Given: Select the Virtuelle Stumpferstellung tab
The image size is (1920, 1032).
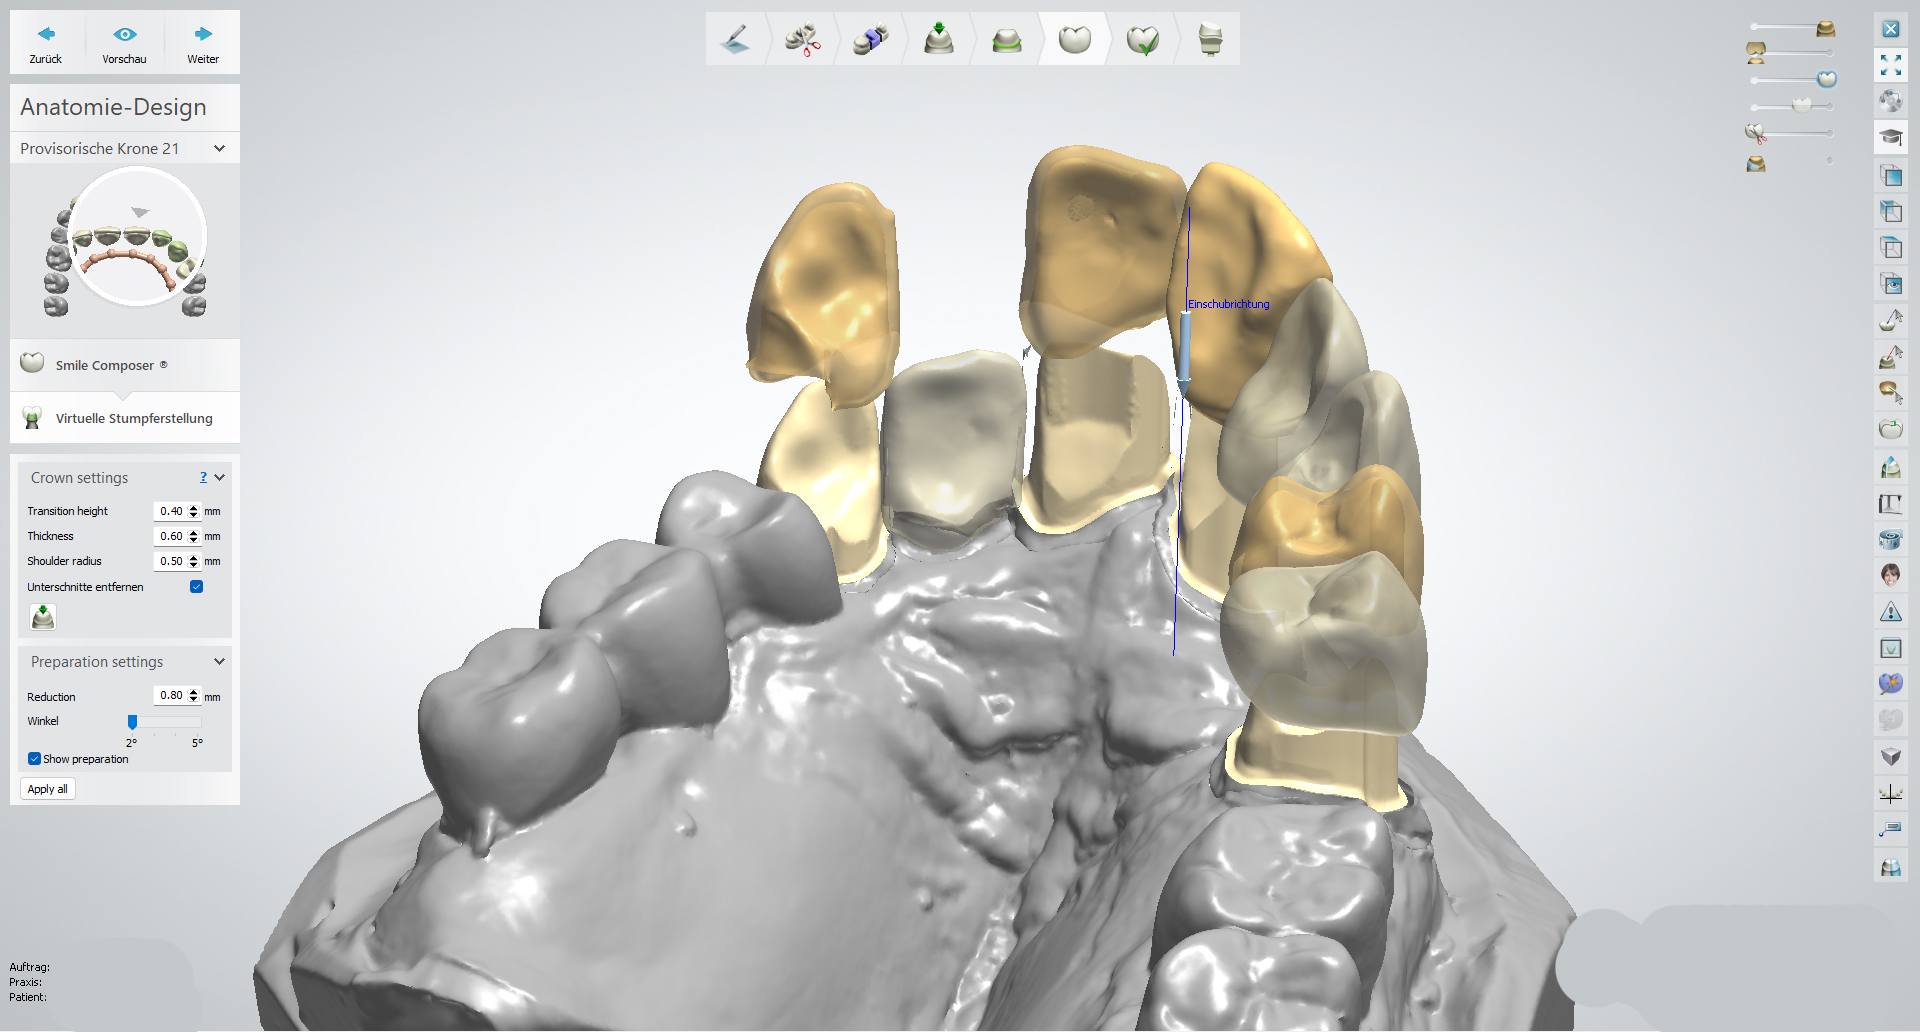Looking at the screenshot, I should click(133, 418).
